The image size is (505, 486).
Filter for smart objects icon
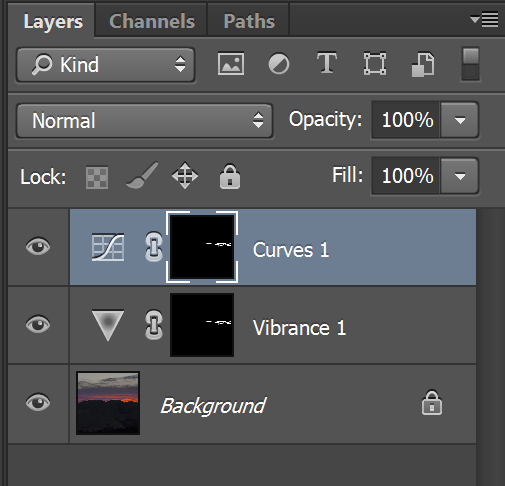tap(423, 64)
